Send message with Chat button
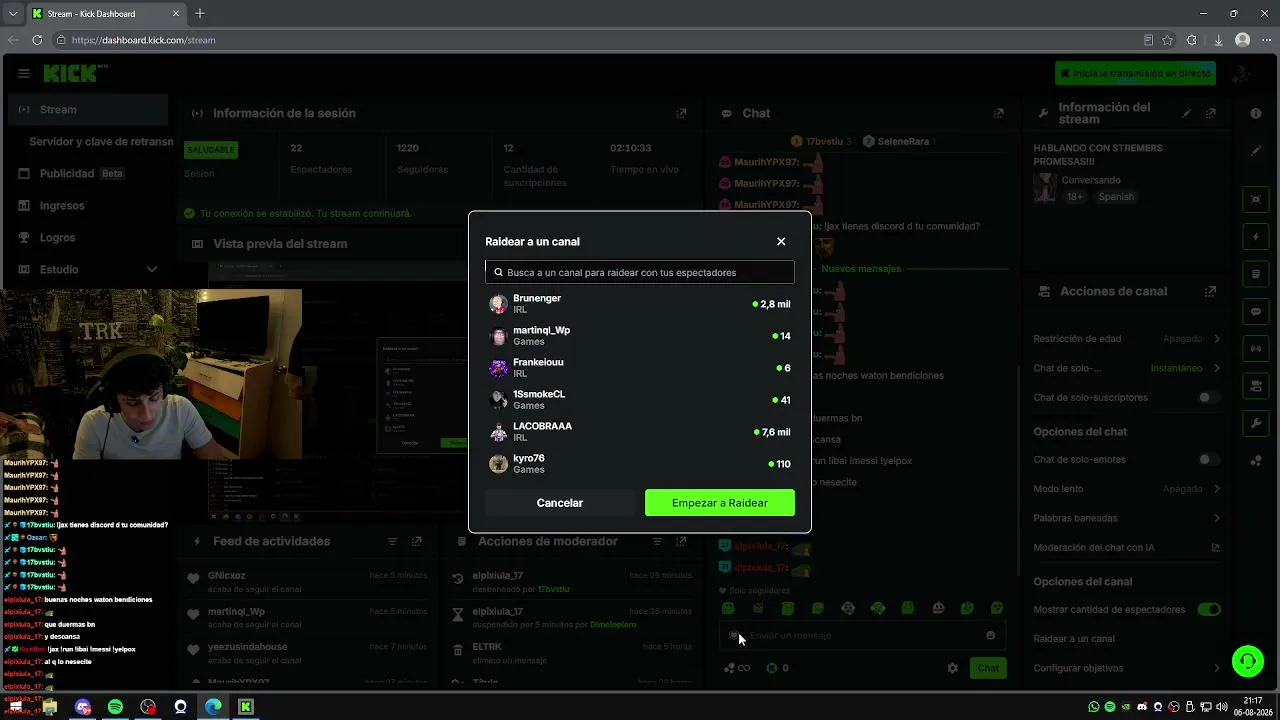The image size is (1280, 720). (988, 668)
